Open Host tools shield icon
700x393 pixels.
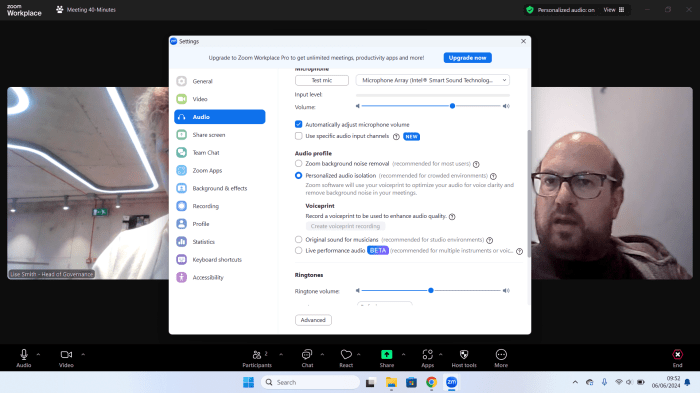464,355
